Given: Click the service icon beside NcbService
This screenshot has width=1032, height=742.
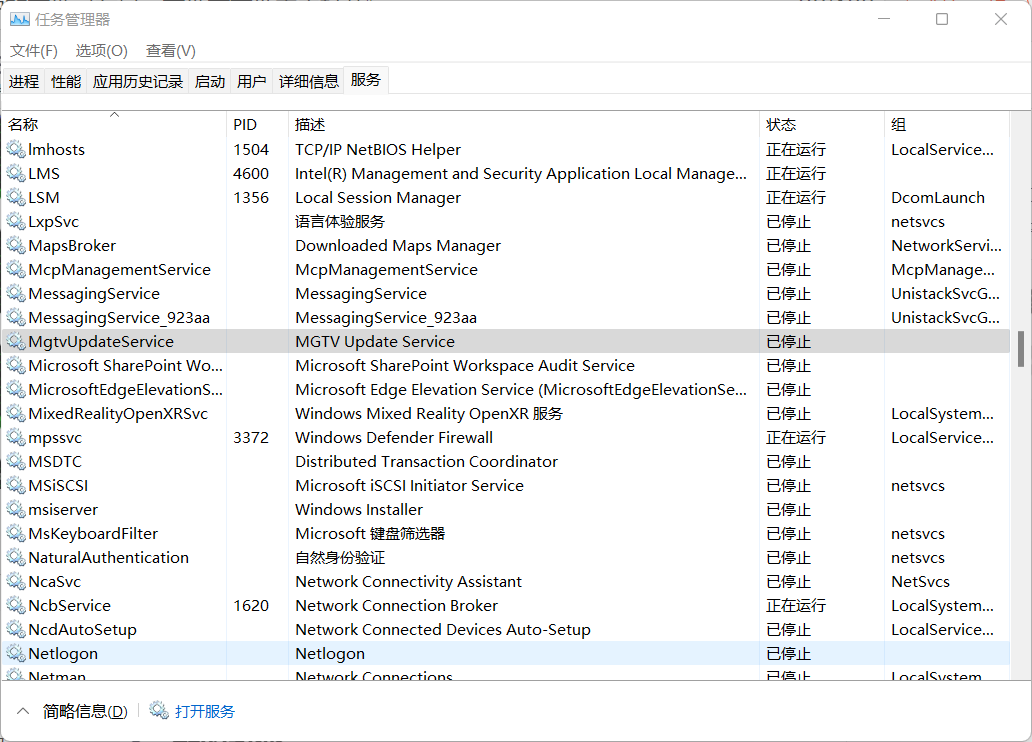Looking at the screenshot, I should (x=15, y=606).
